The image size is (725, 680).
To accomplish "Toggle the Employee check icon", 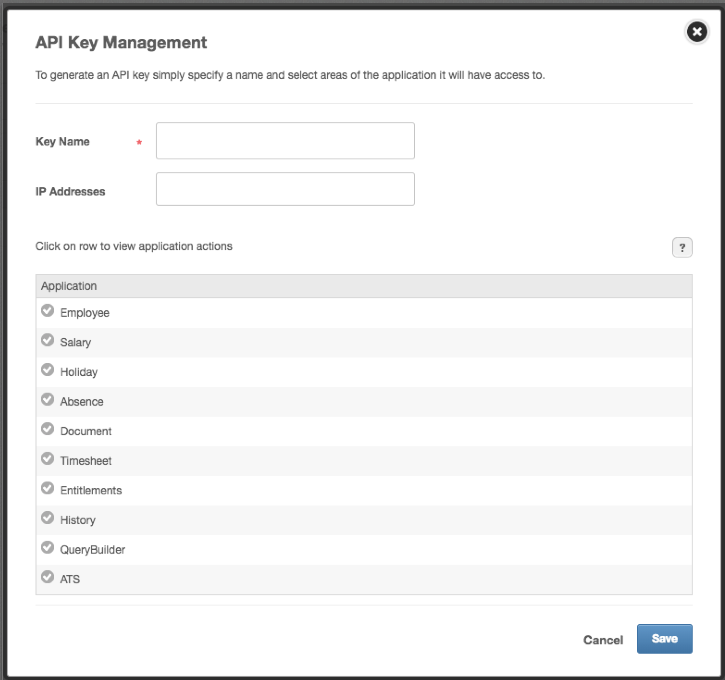I will pyautogui.click(x=47, y=312).
